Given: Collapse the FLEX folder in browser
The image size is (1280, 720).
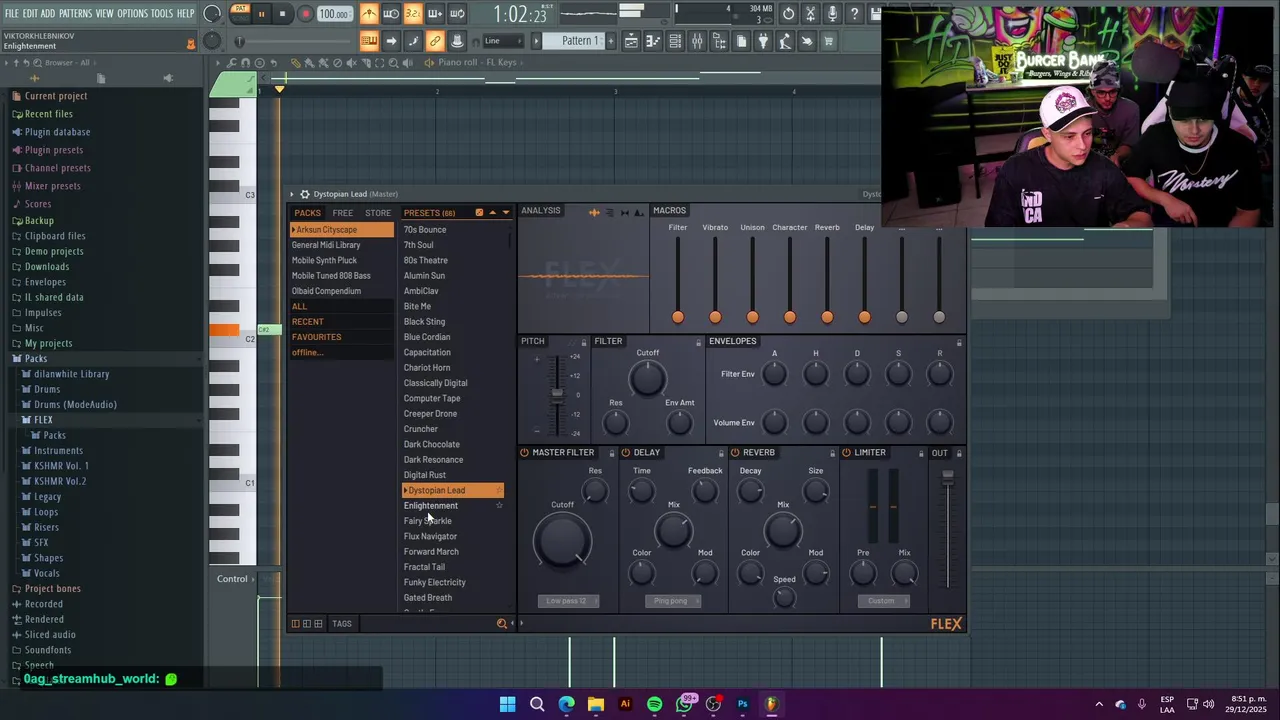Looking at the screenshot, I should click(43, 420).
